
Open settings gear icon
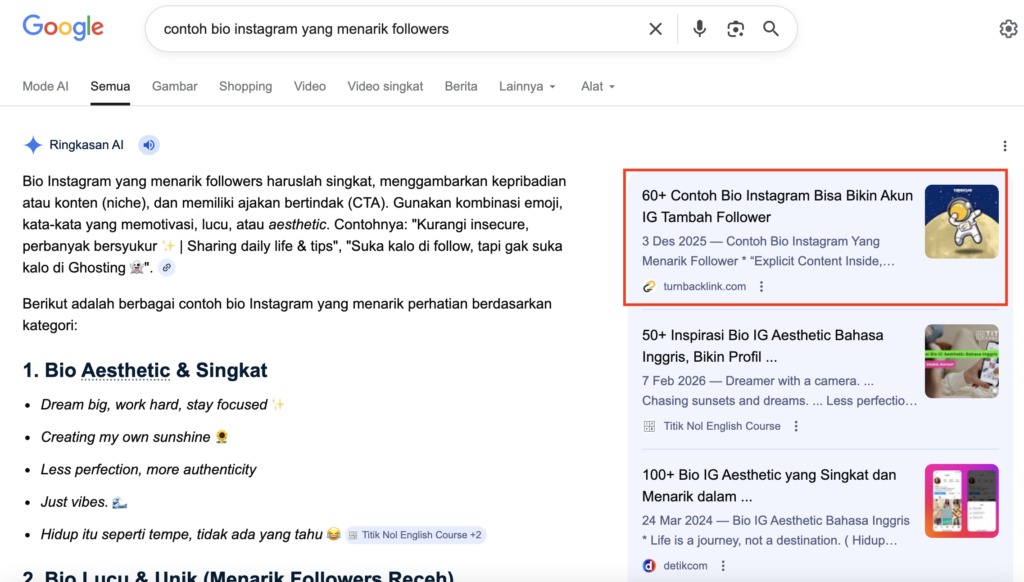(x=1008, y=29)
